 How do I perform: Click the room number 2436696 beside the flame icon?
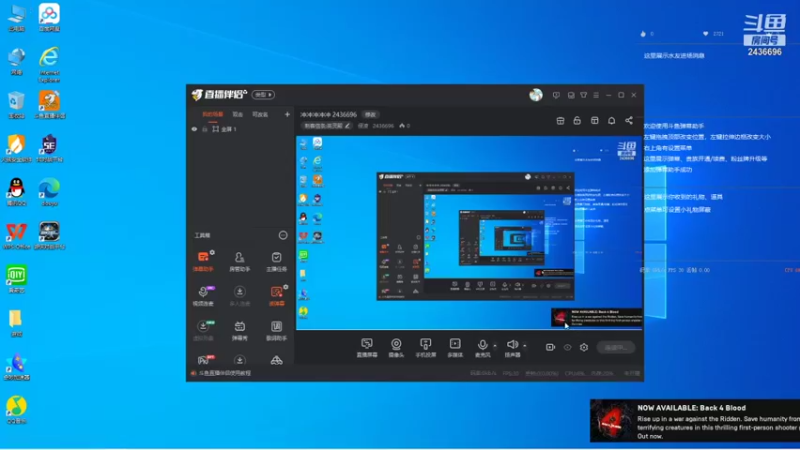(x=383, y=126)
